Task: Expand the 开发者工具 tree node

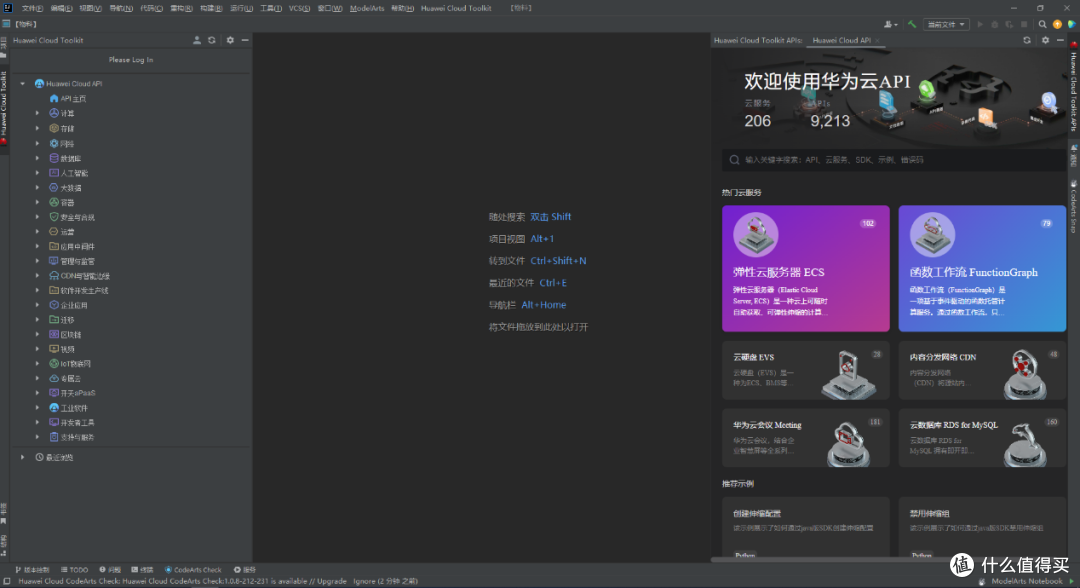Action: click(x=38, y=422)
